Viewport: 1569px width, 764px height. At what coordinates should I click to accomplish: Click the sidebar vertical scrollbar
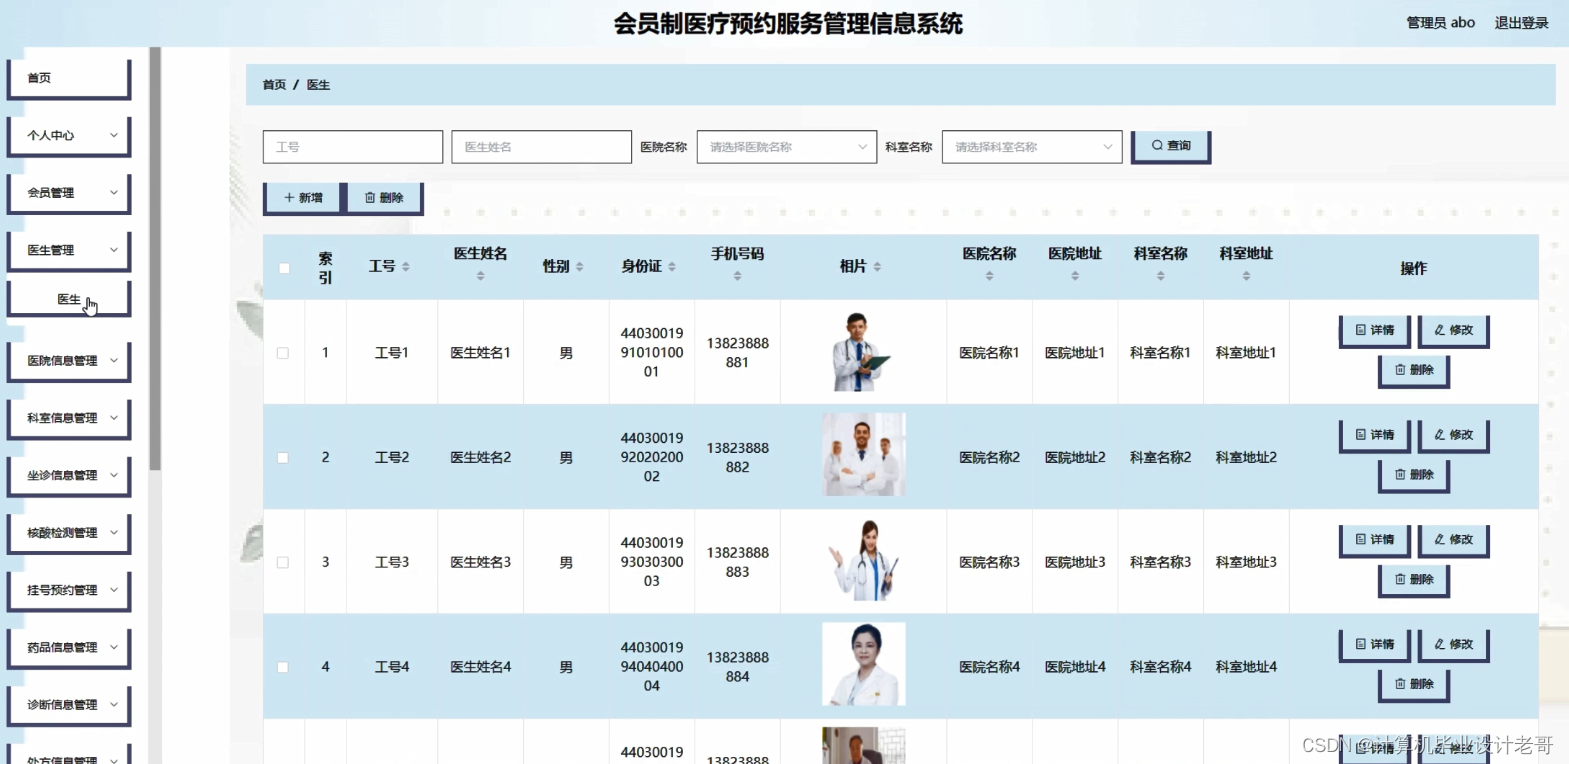(155, 258)
